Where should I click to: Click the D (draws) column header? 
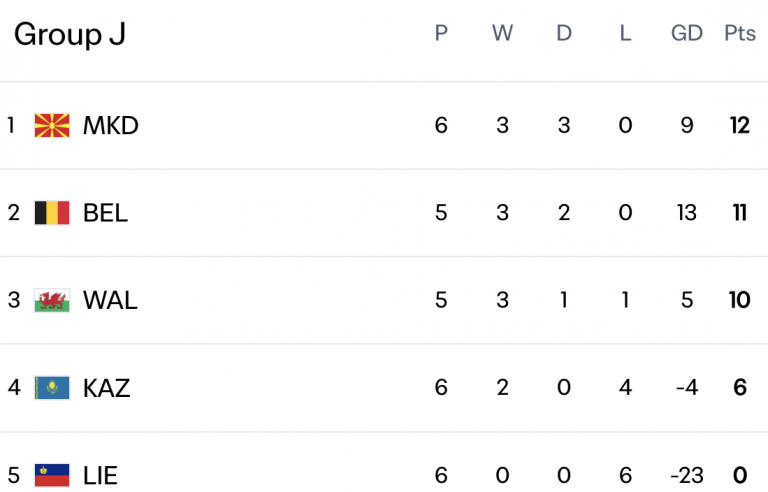click(564, 33)
